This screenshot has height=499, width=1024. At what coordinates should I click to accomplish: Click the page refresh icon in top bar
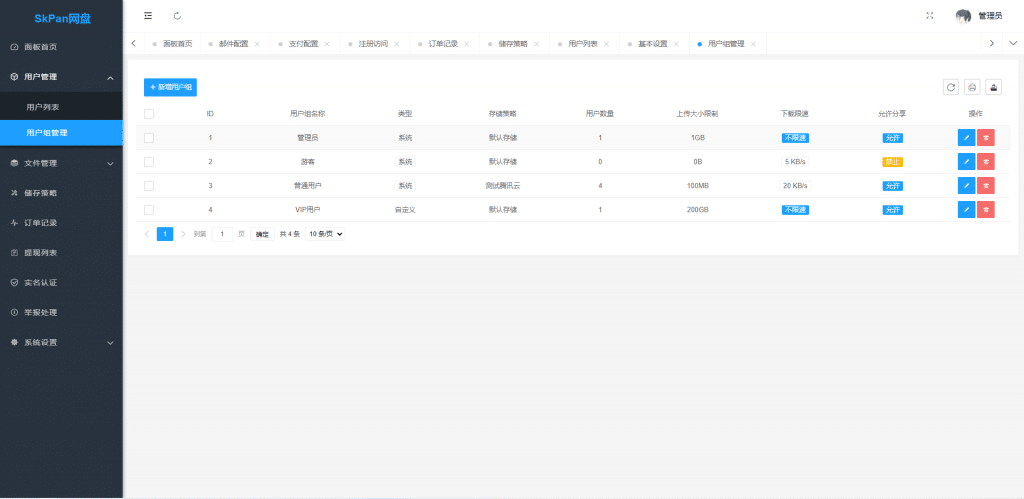pos(178,16)
